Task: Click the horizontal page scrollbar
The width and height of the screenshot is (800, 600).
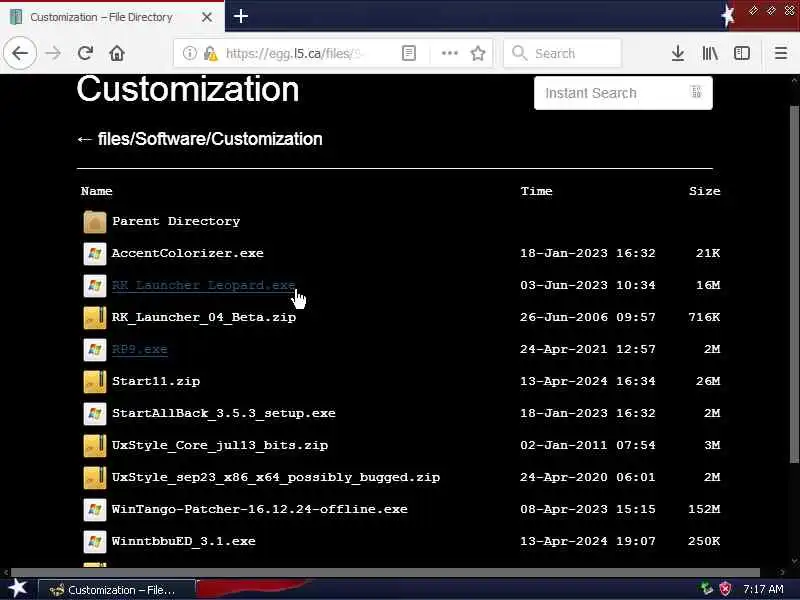Action: pyautogui.click(x=385, y=572)
